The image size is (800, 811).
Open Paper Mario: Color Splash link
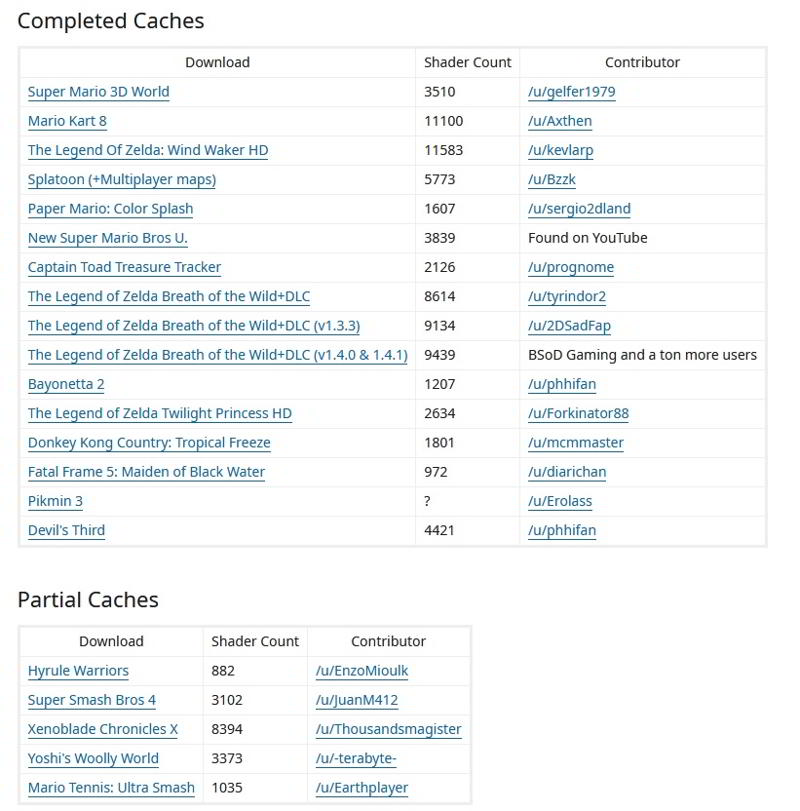coord(110,209)
